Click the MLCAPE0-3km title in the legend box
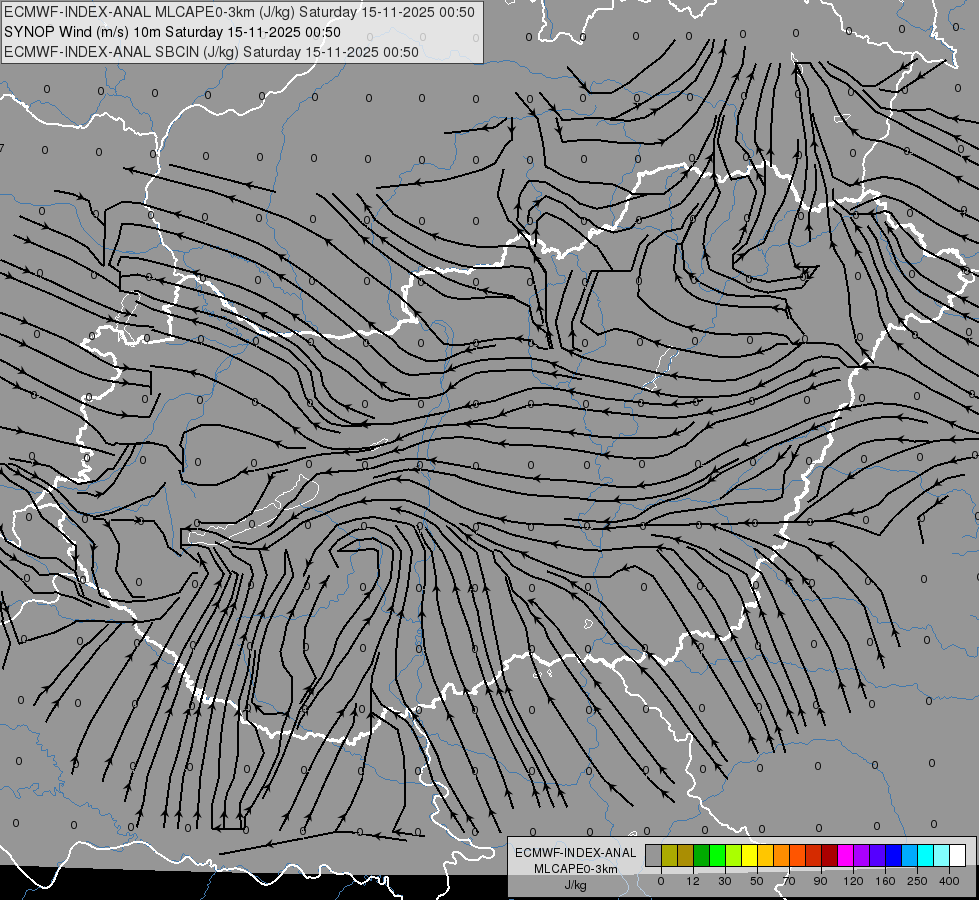Viewport: 979px width, 900px height. [x=576, y=869]
